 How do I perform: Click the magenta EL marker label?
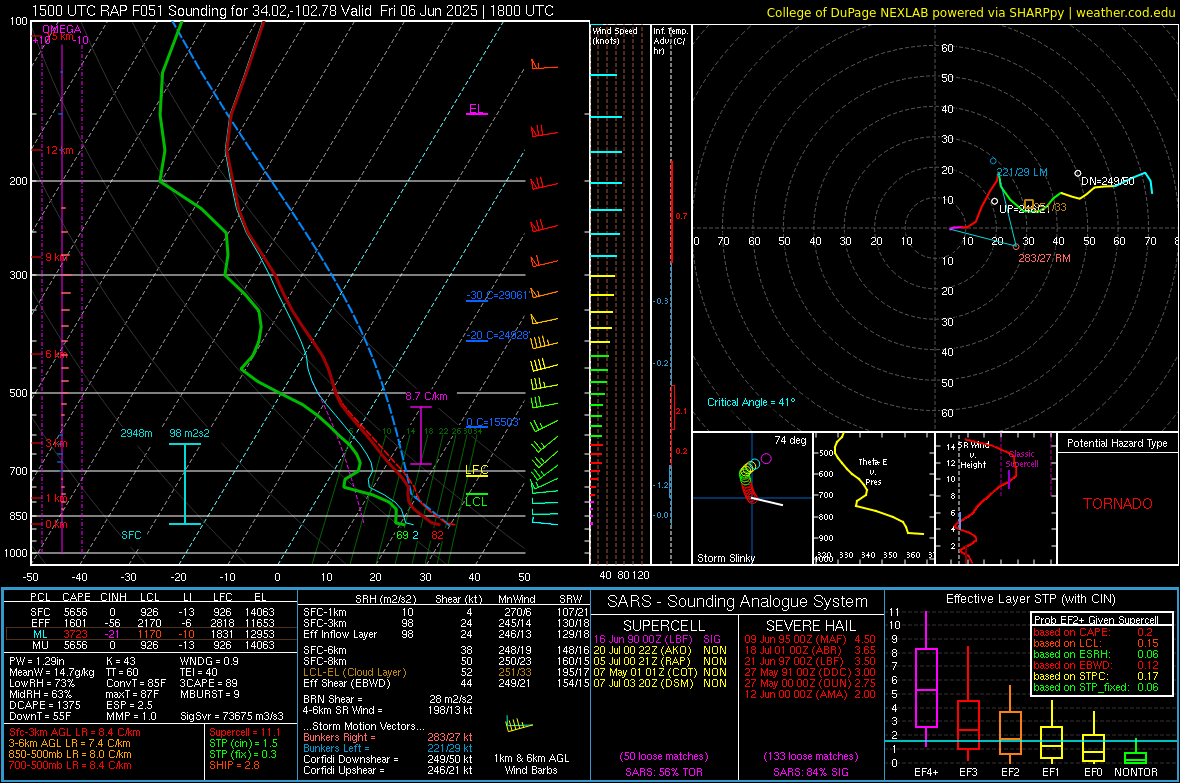tap(476, 108)
